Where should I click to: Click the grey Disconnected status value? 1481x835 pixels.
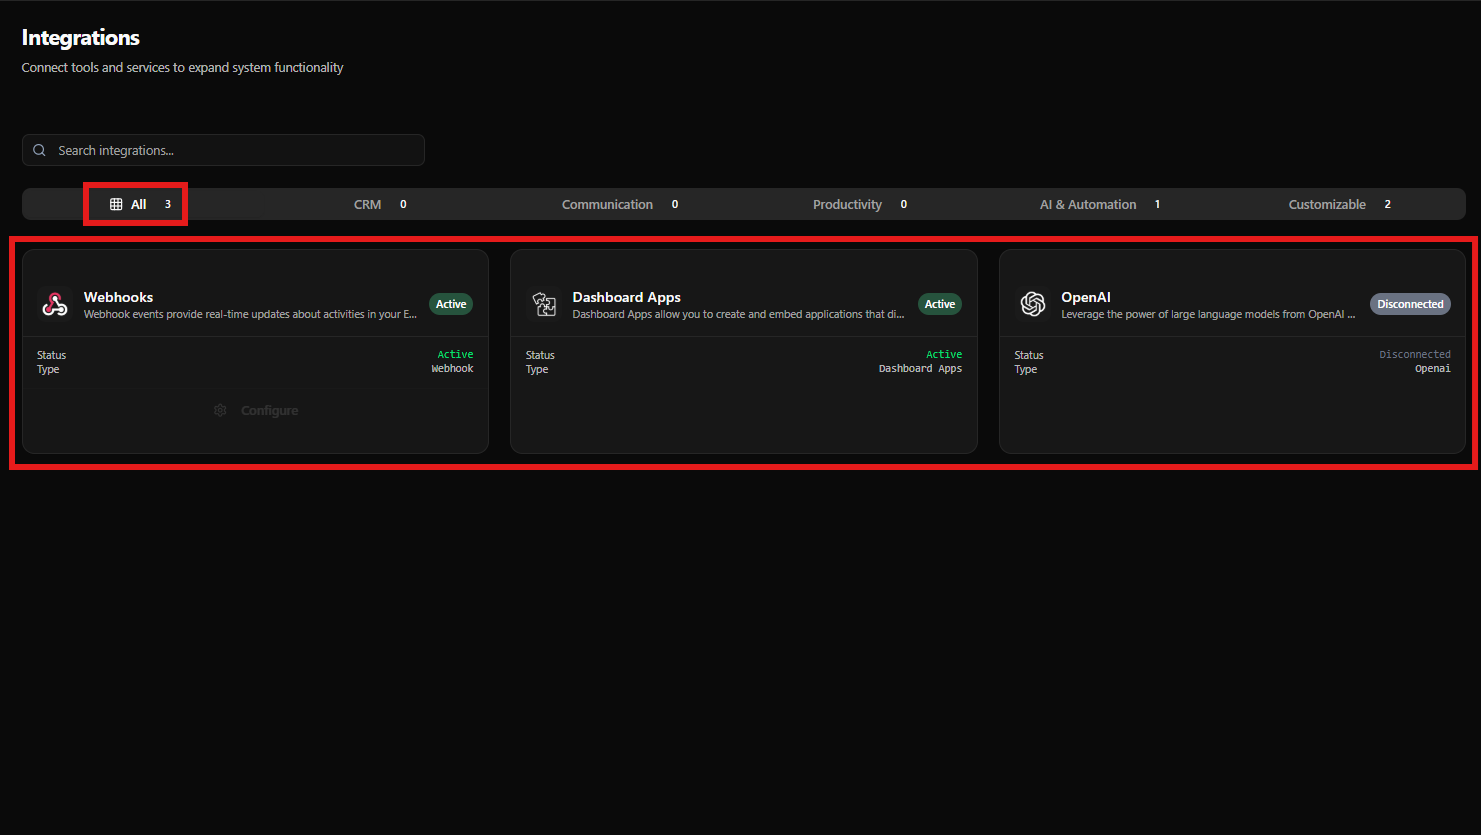coord(1414,354)
